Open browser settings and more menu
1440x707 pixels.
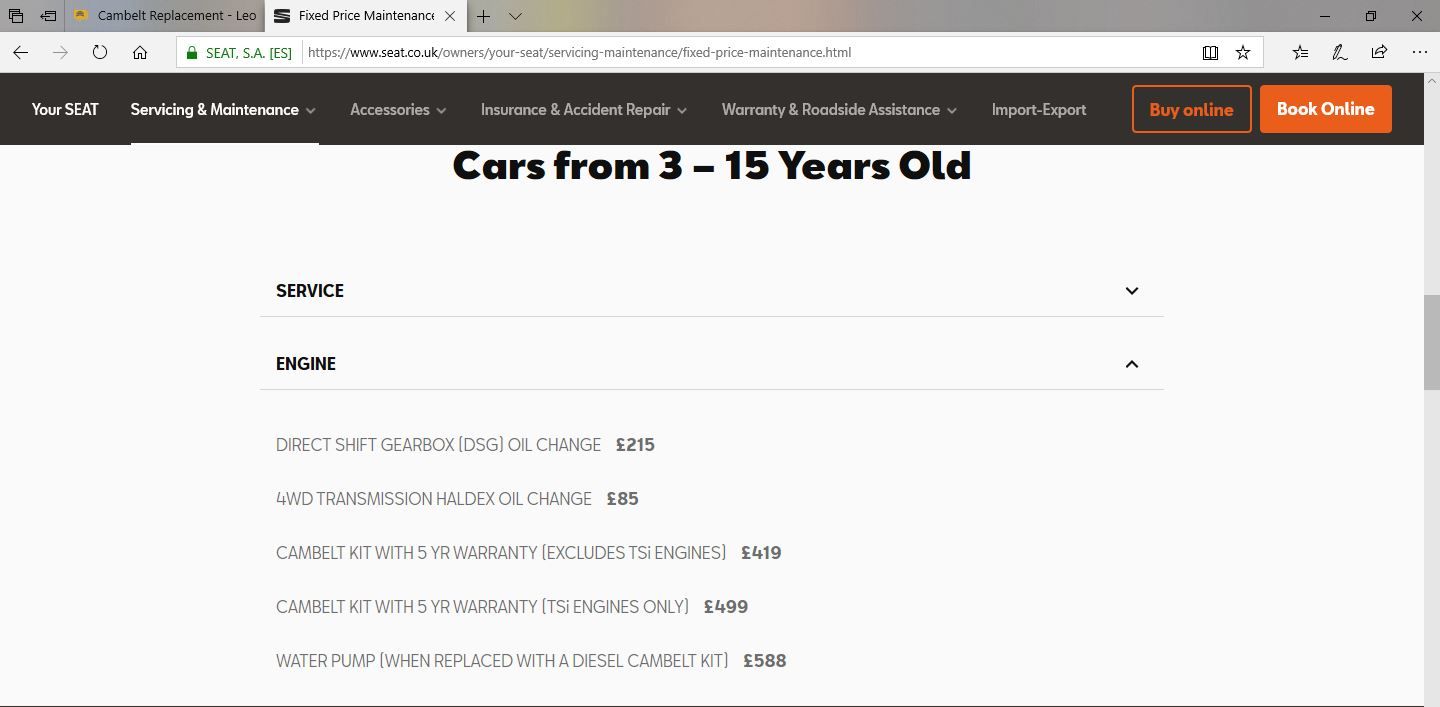pyautogui.click(x=1419, y=53)
